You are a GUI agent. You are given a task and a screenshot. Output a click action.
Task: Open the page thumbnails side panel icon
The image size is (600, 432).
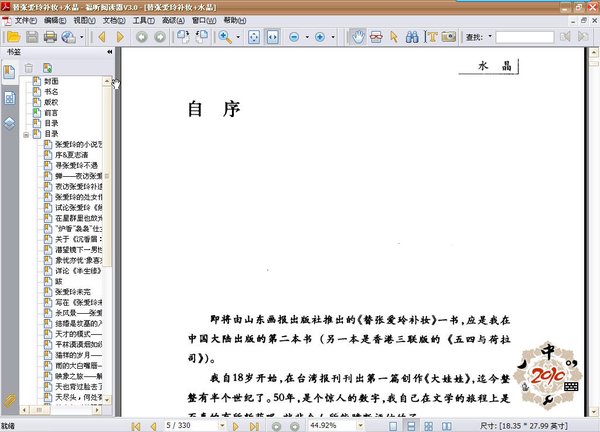coord(9,99)
